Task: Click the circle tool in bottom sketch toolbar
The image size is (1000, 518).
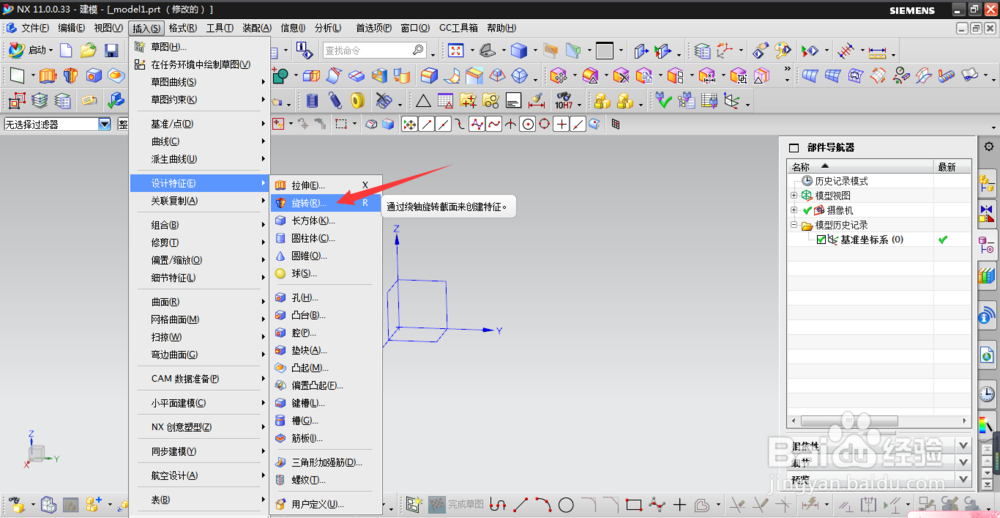Action: [x=566, y=505]
